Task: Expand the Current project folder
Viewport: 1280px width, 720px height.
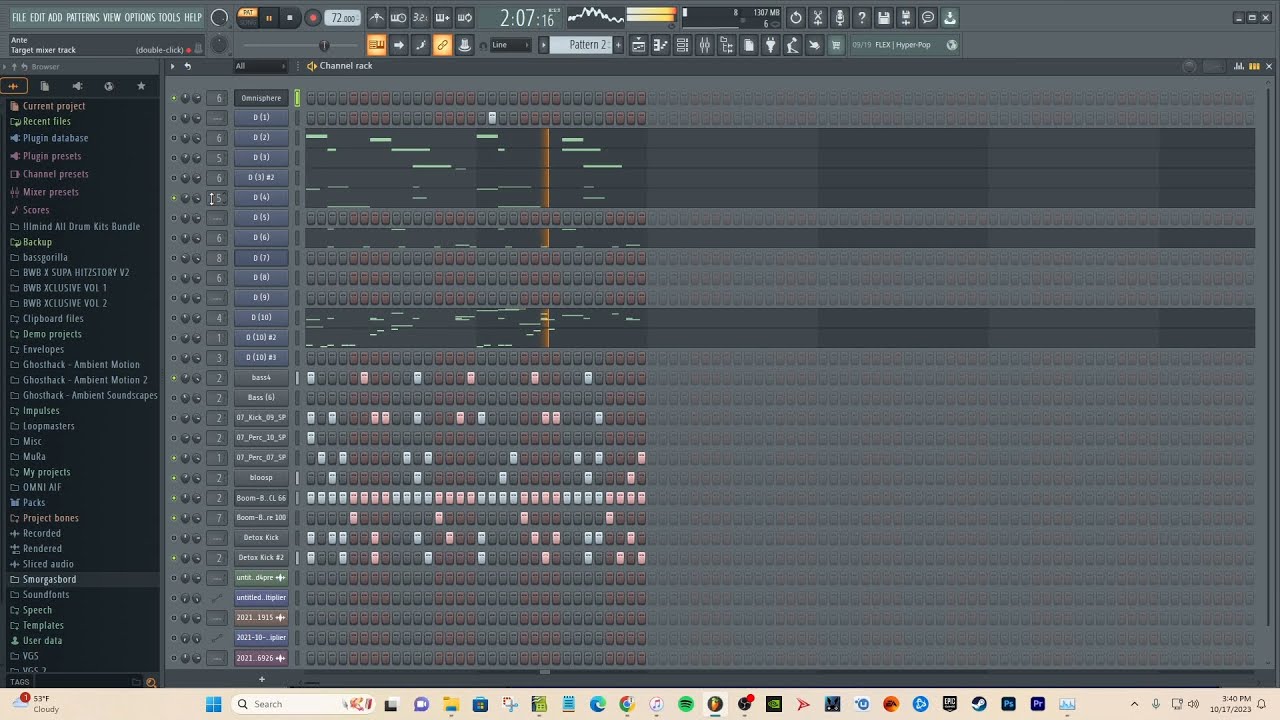Action: (x=54, y=106)
